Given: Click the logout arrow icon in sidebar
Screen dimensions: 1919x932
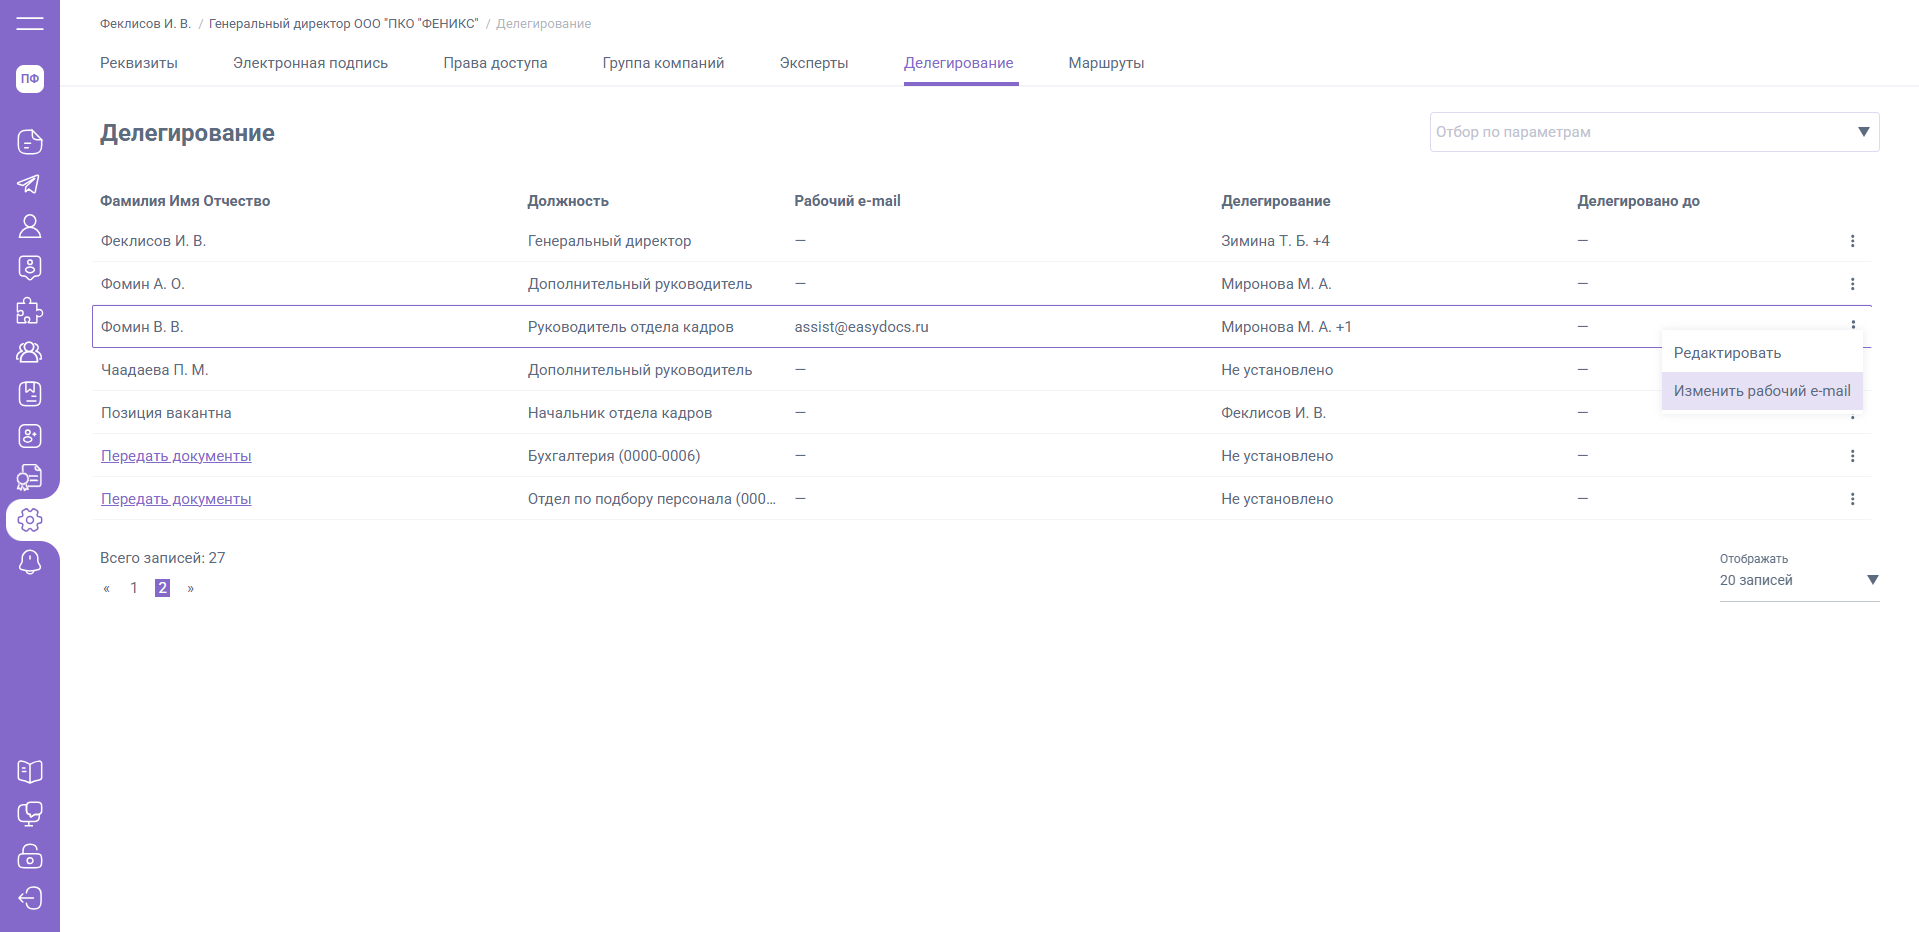Looking at the screenshot, I should tap(30, 898).
